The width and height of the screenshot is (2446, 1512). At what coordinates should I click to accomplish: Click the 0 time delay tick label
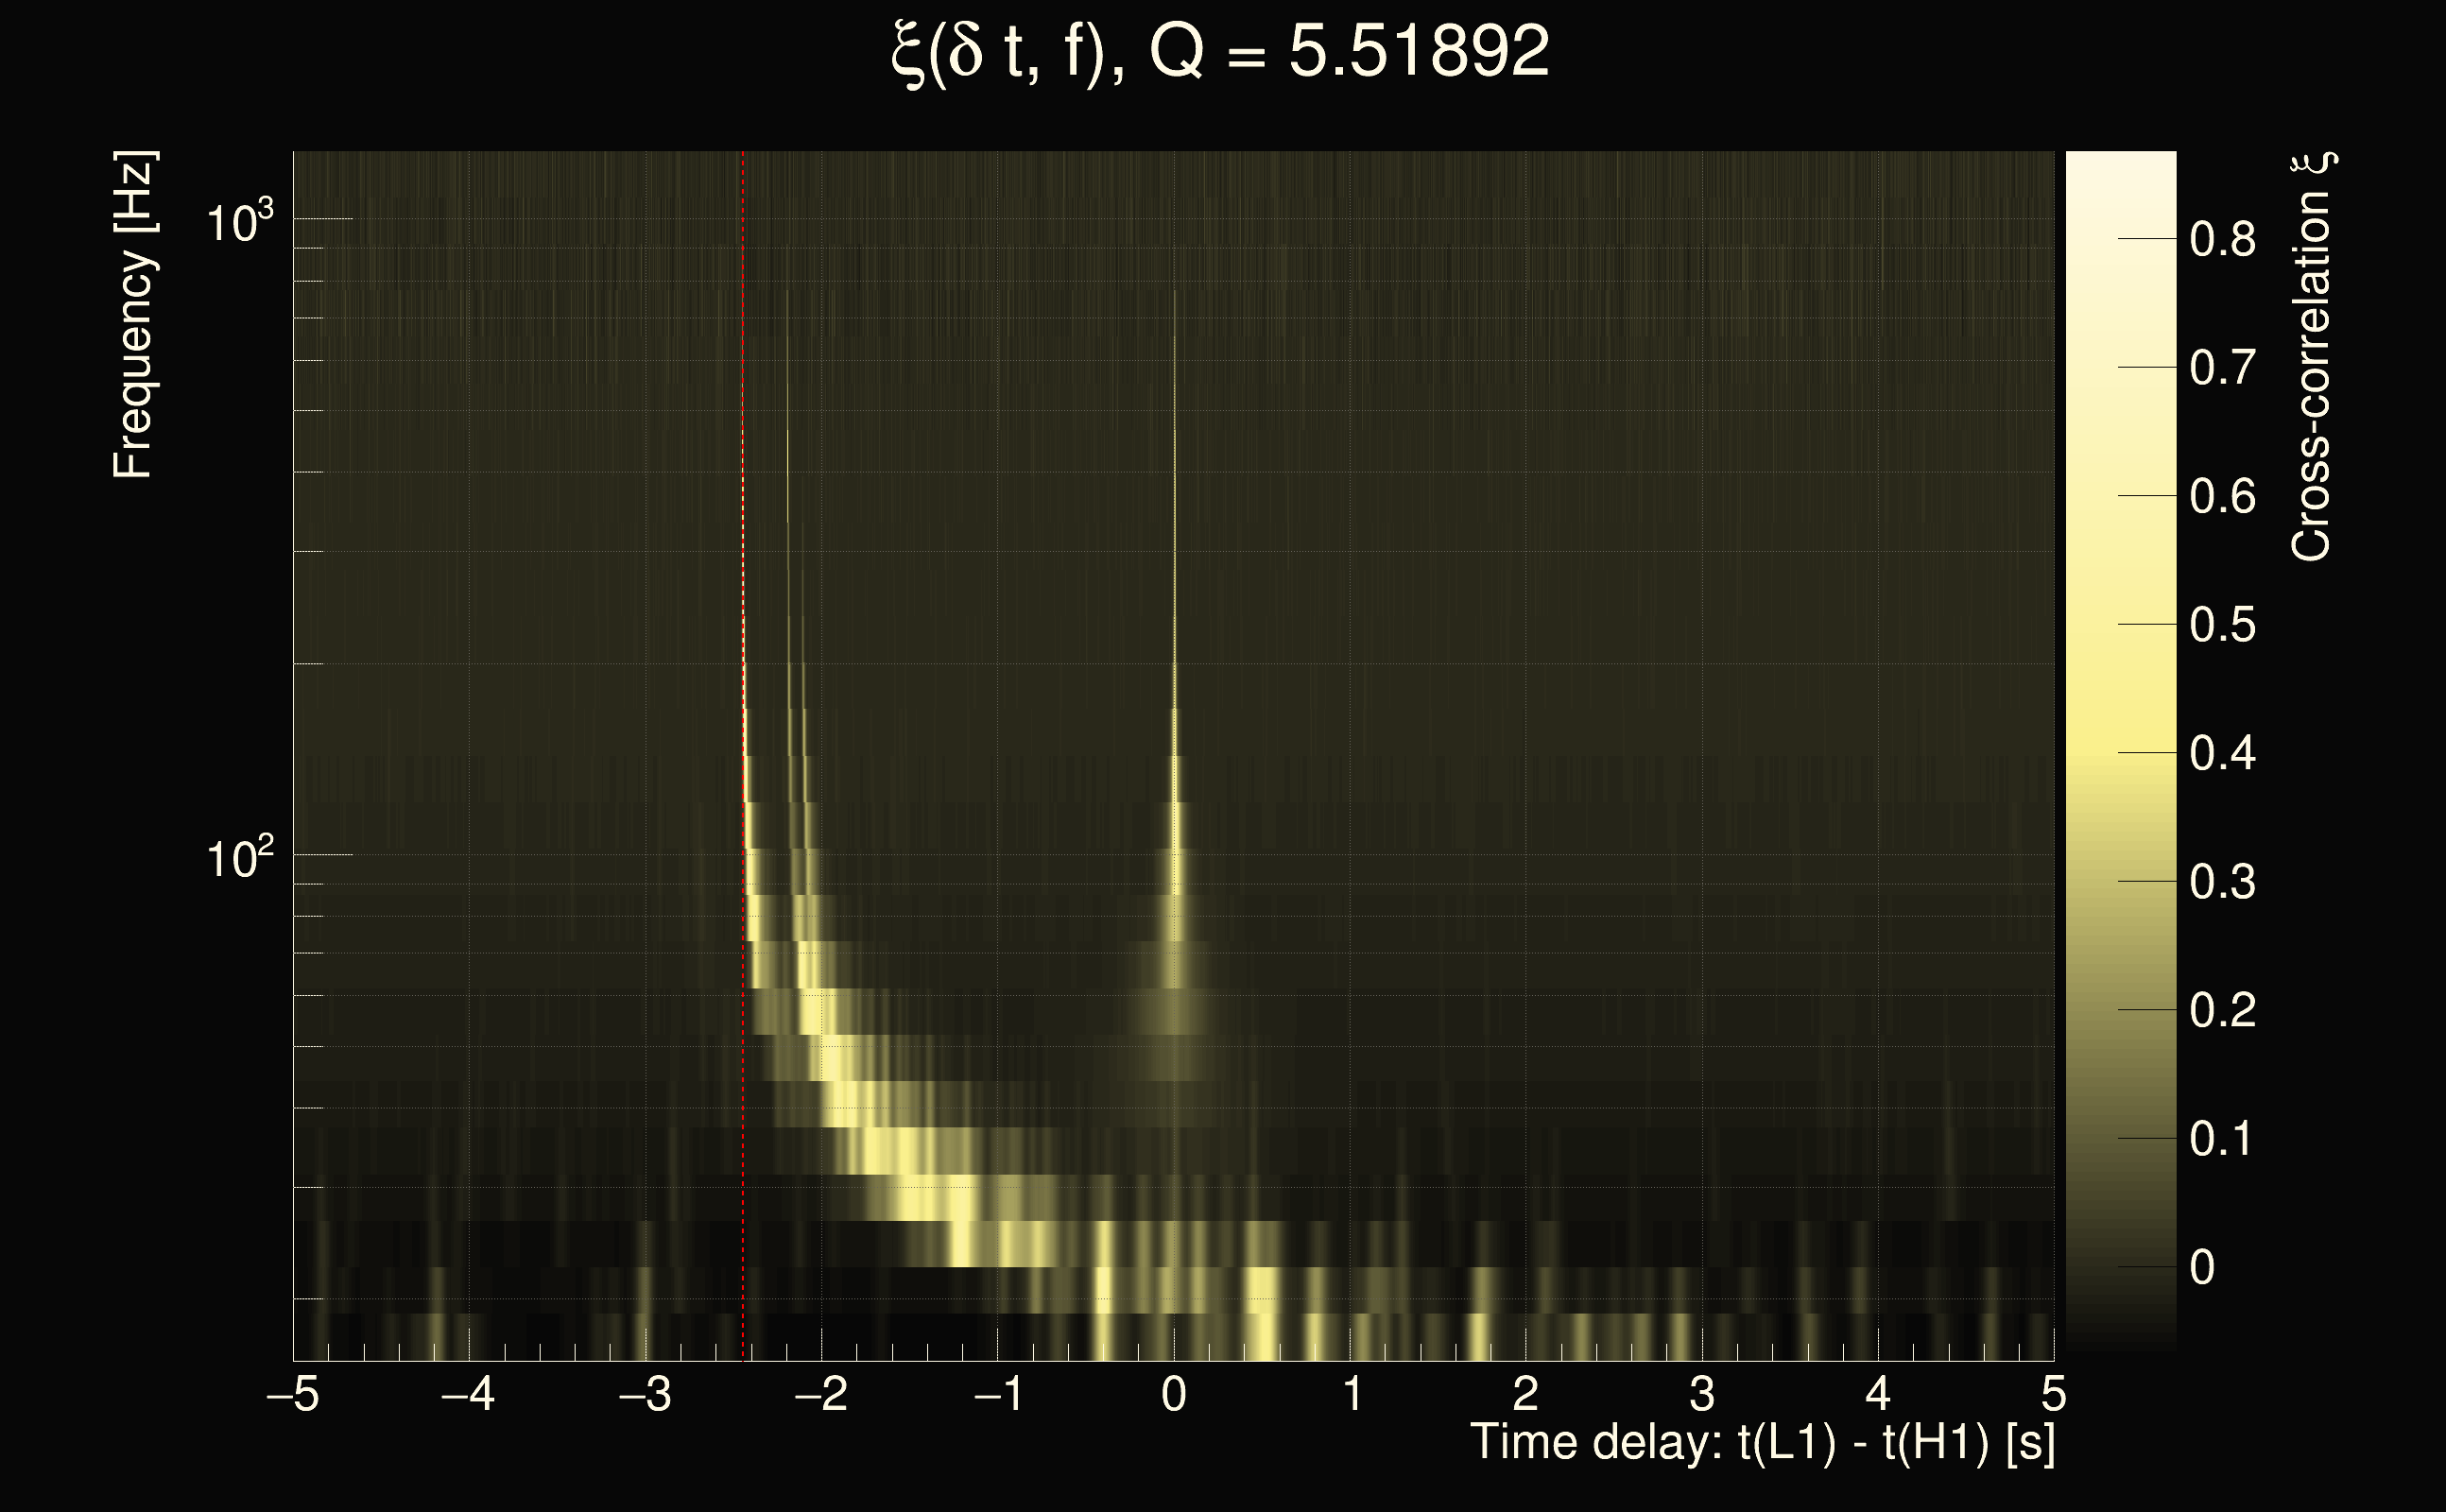click(x=1174, y=1394)
